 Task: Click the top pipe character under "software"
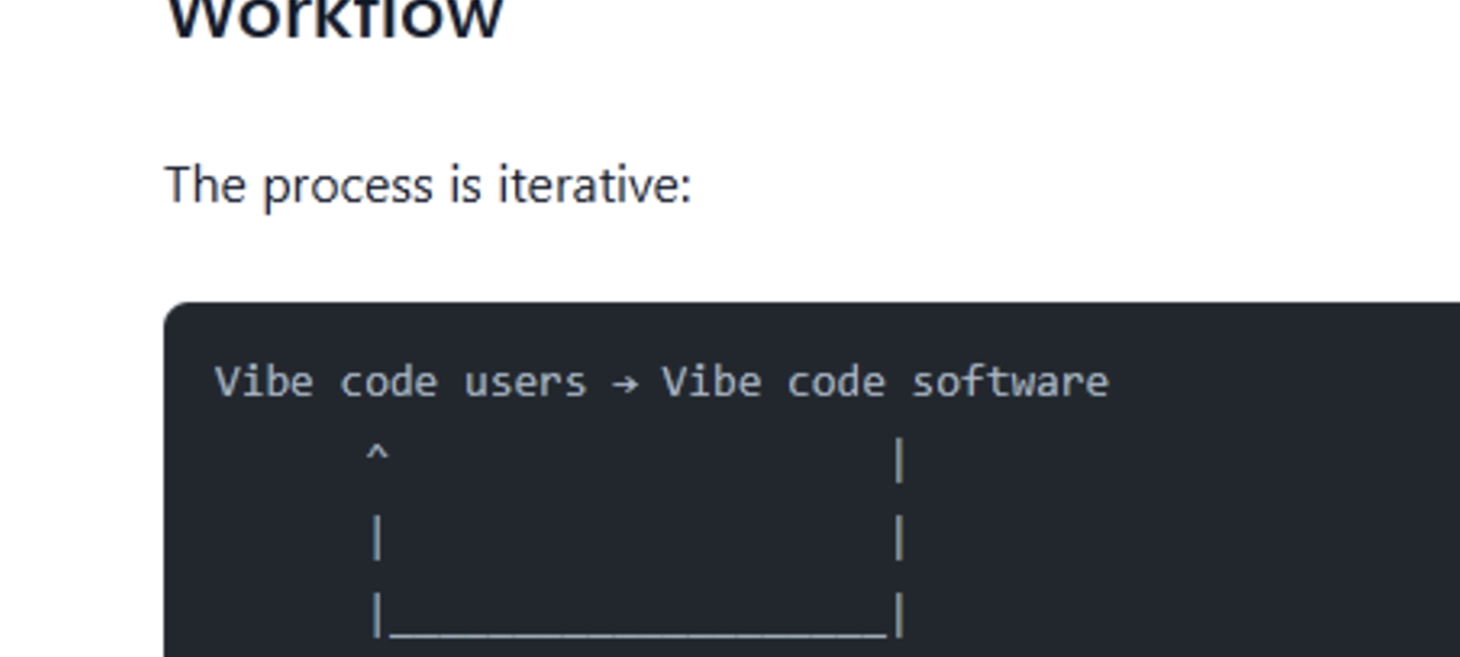899,460
